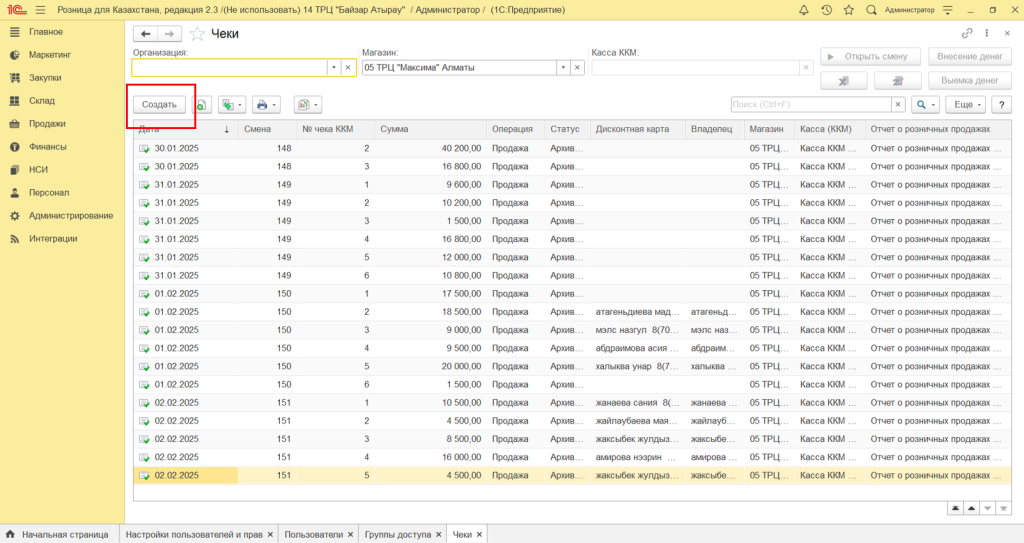Image resolution: width=1024 pixels, height=543 pixels.
Task: Select the row with sum 17 500,00
Action: tap(572, 294)
